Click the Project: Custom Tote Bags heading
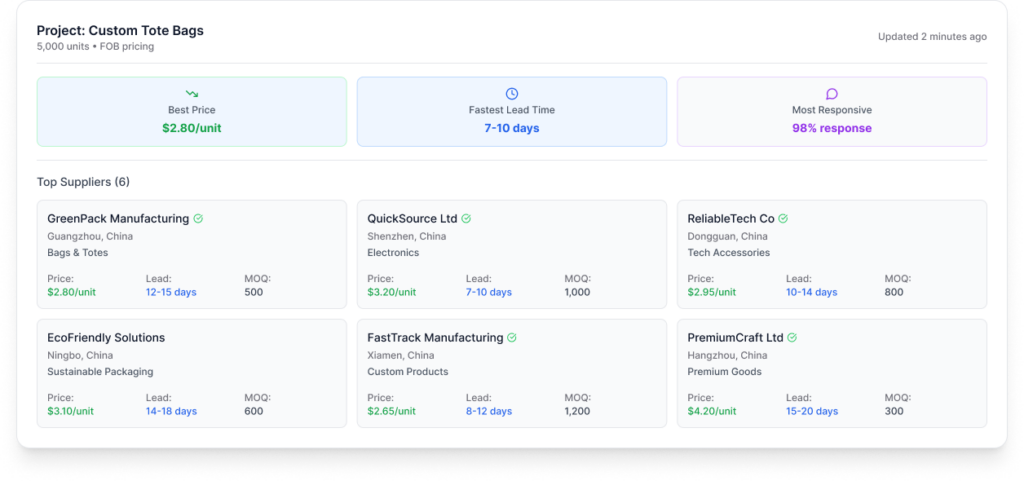 (120, 31)
